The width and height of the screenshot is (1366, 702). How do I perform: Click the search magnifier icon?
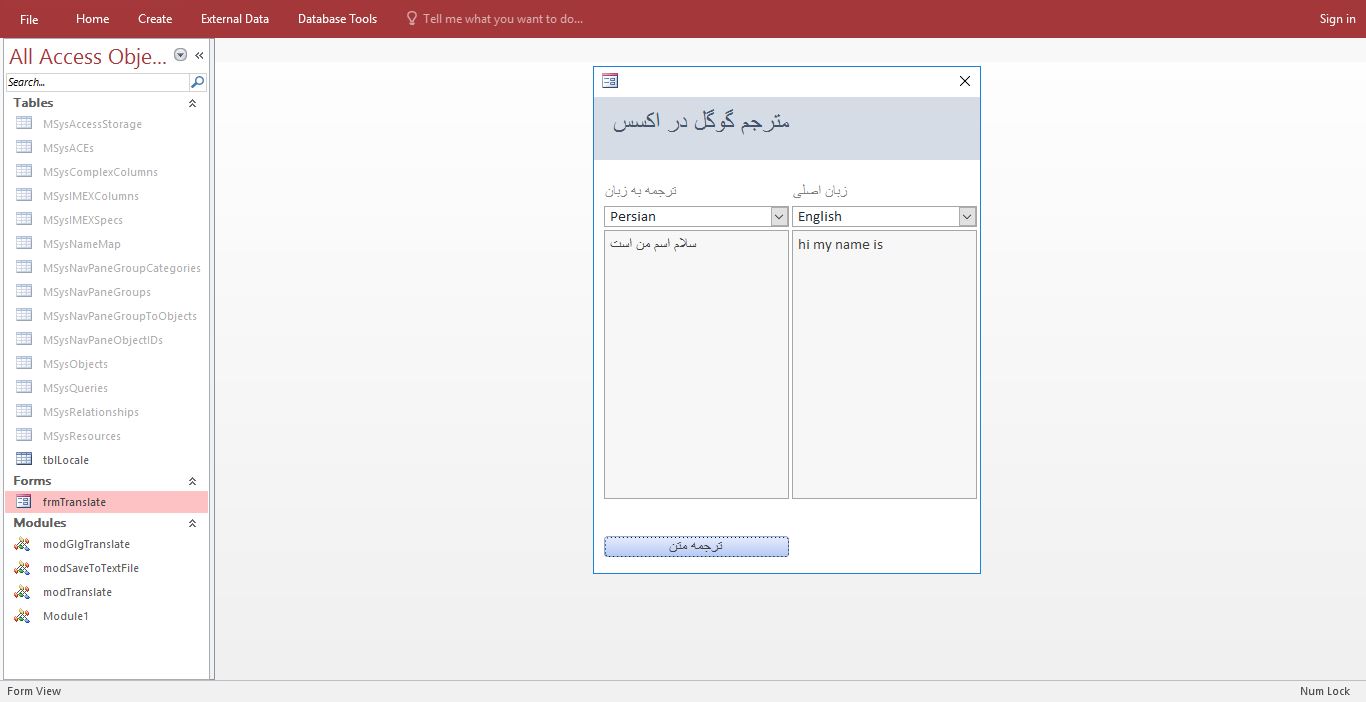(x=197, y=82)
